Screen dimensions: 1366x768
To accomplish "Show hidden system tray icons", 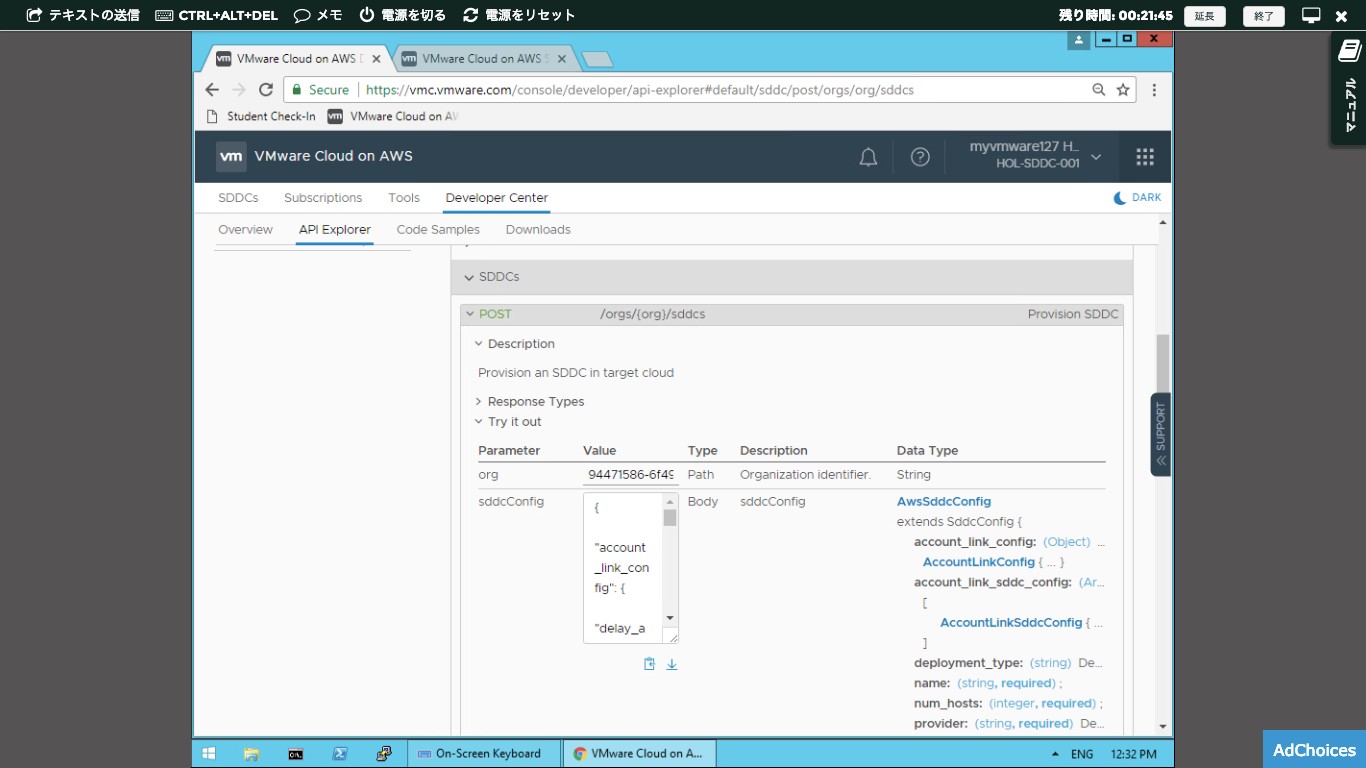I will pyautogui.click(x=1055, y=754).
